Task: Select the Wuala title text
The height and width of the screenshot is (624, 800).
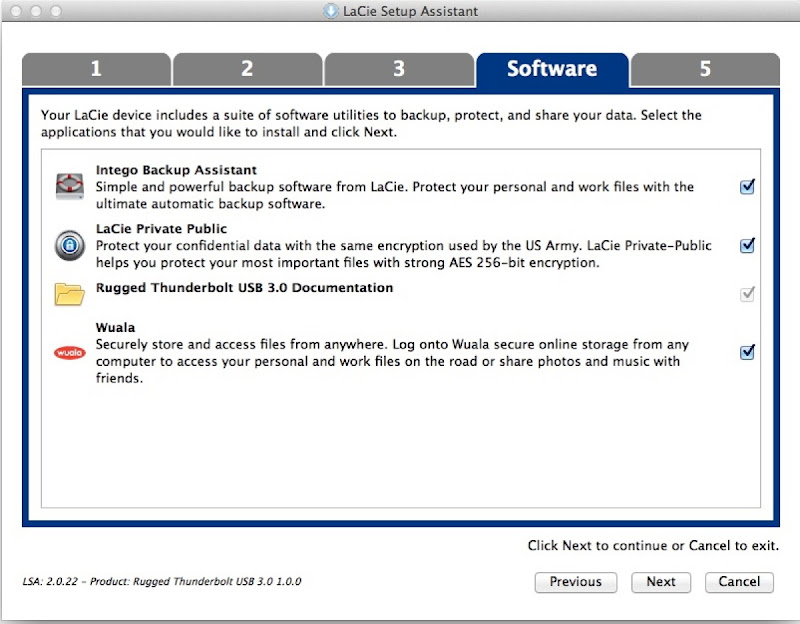Action: click(x=115, y=328)
